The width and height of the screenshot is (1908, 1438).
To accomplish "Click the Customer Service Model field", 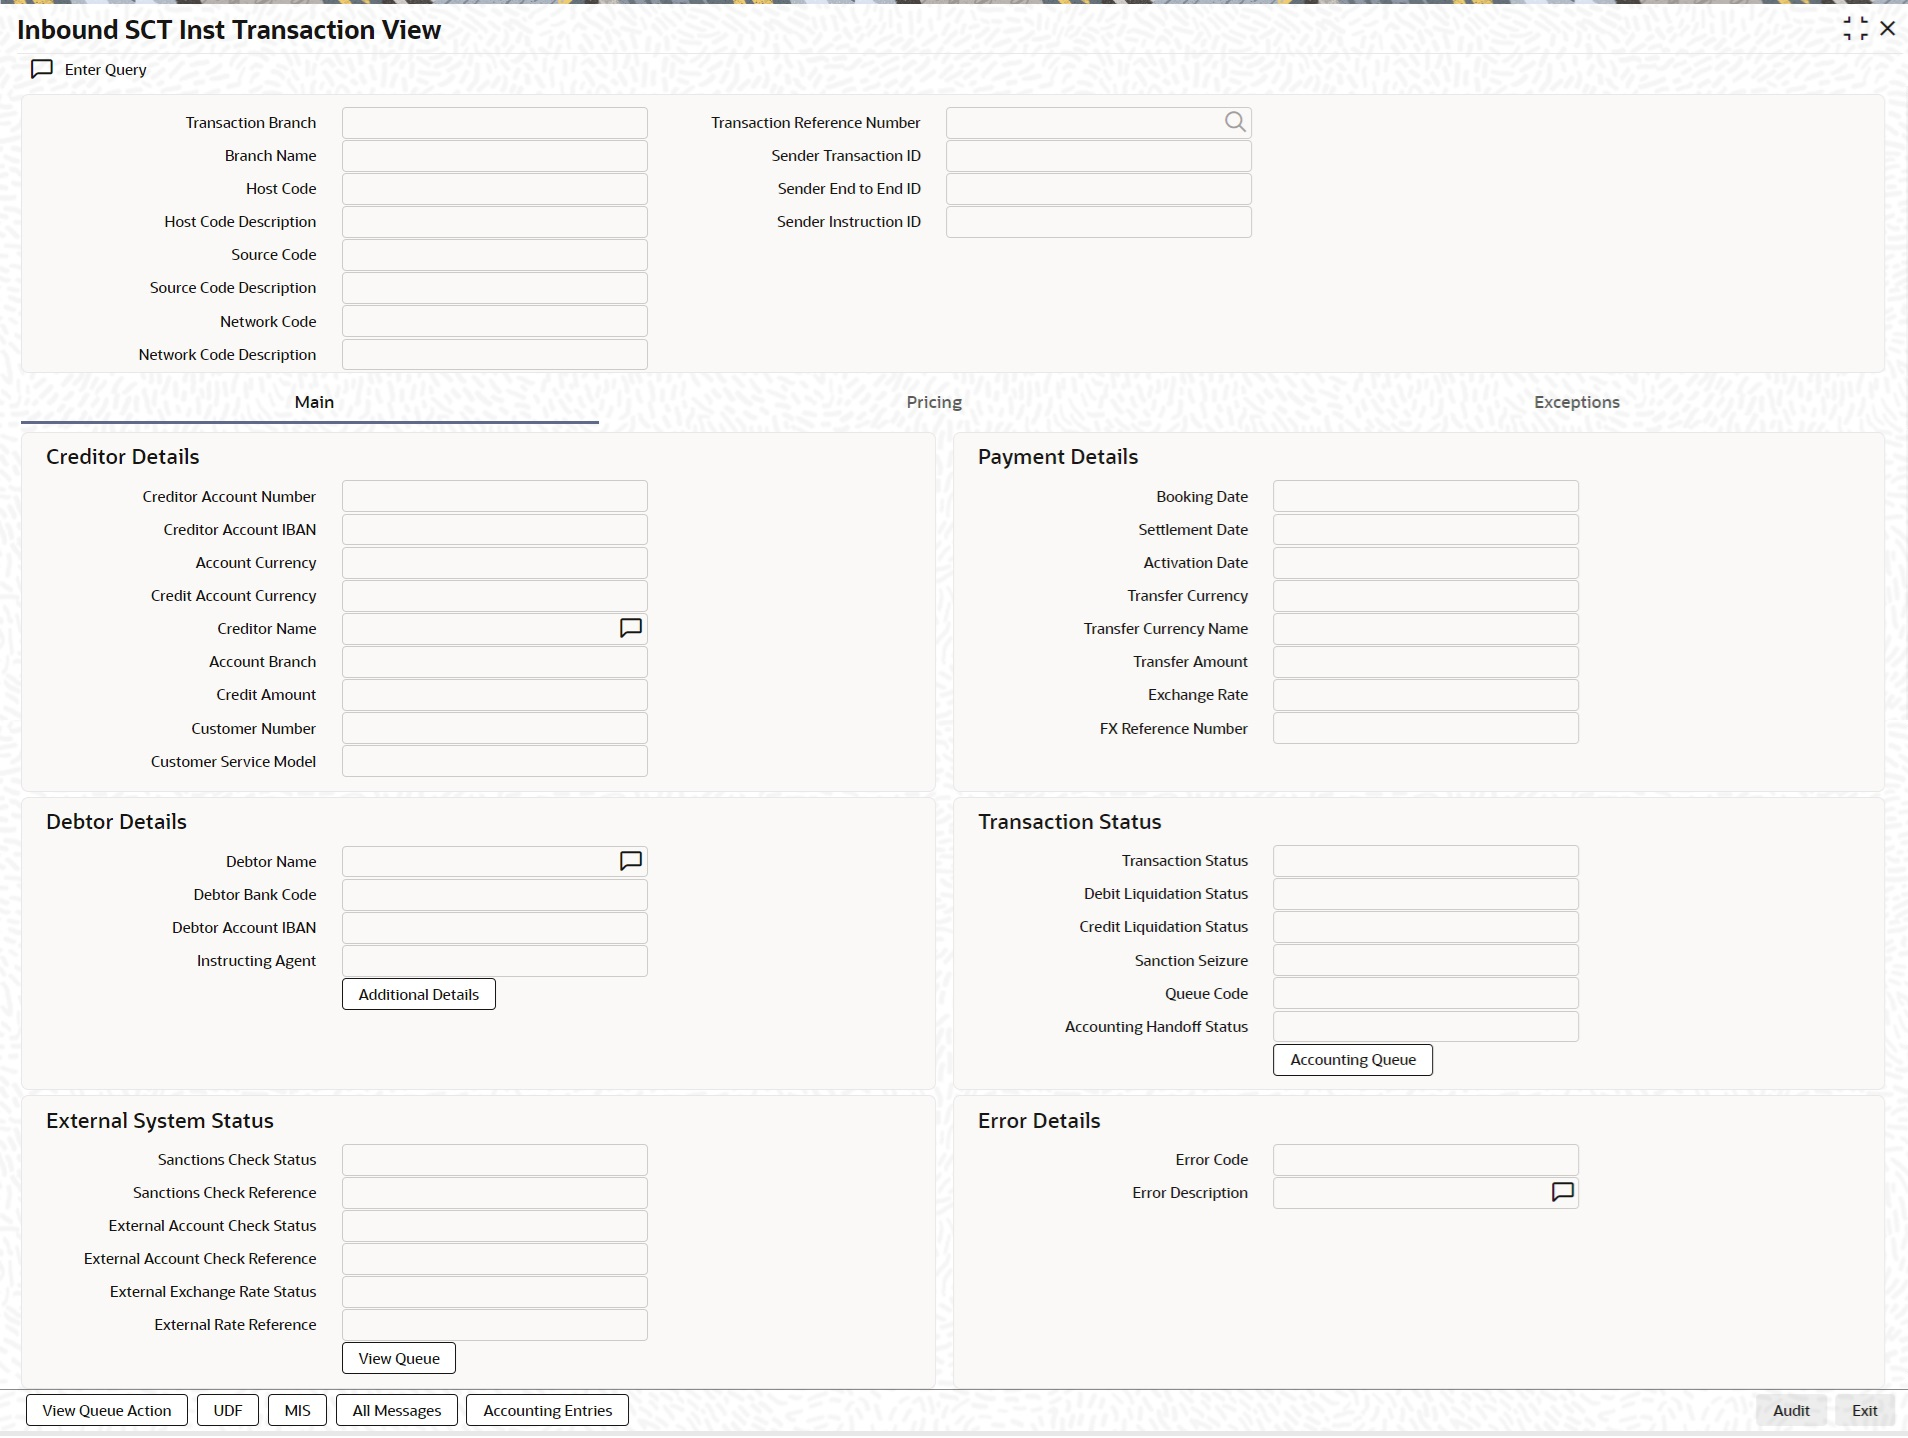I will pos(495,761).
